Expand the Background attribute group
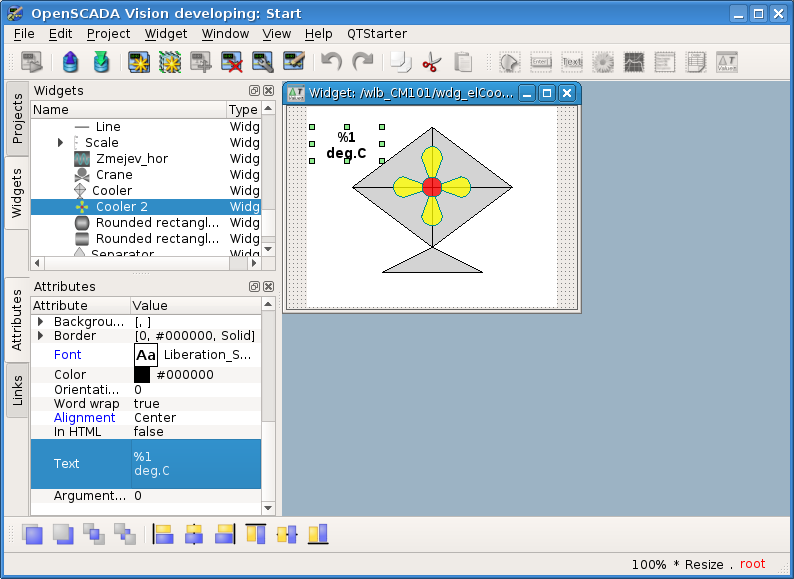The height and width of the screenshot is (579, 794). (41, 322)
